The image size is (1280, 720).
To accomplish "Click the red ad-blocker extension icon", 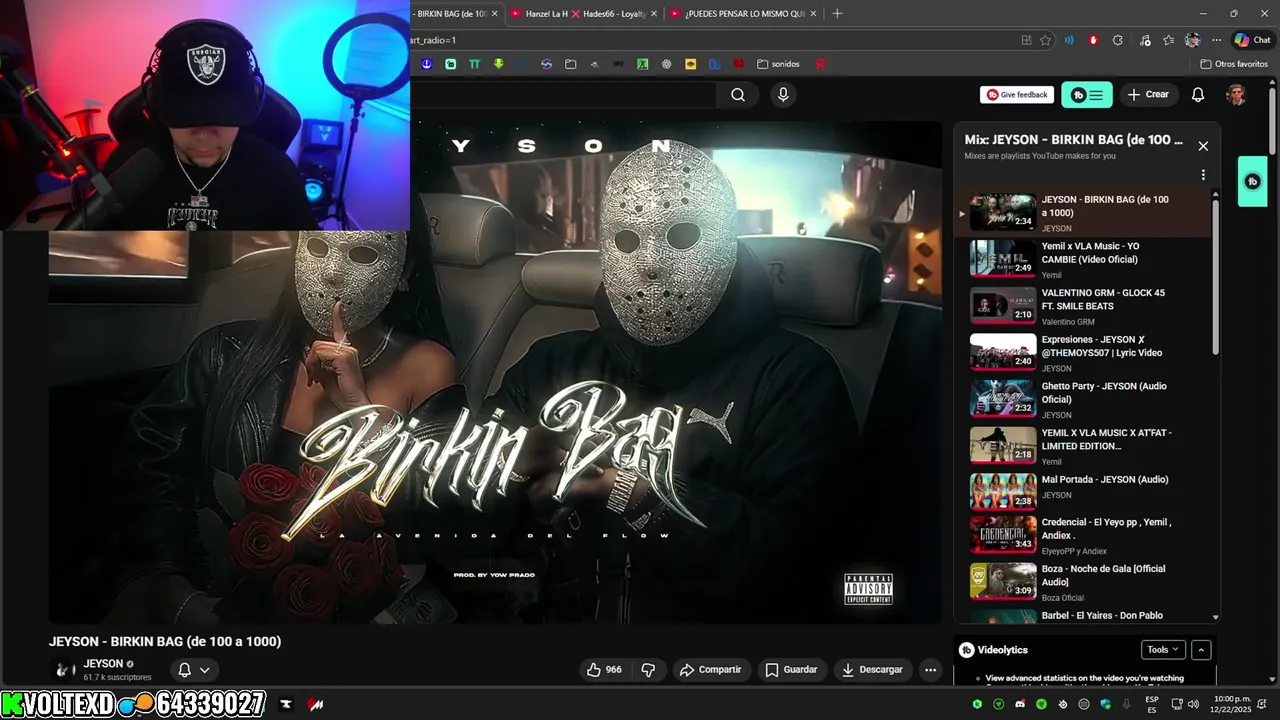I will tap(1093, 40).
